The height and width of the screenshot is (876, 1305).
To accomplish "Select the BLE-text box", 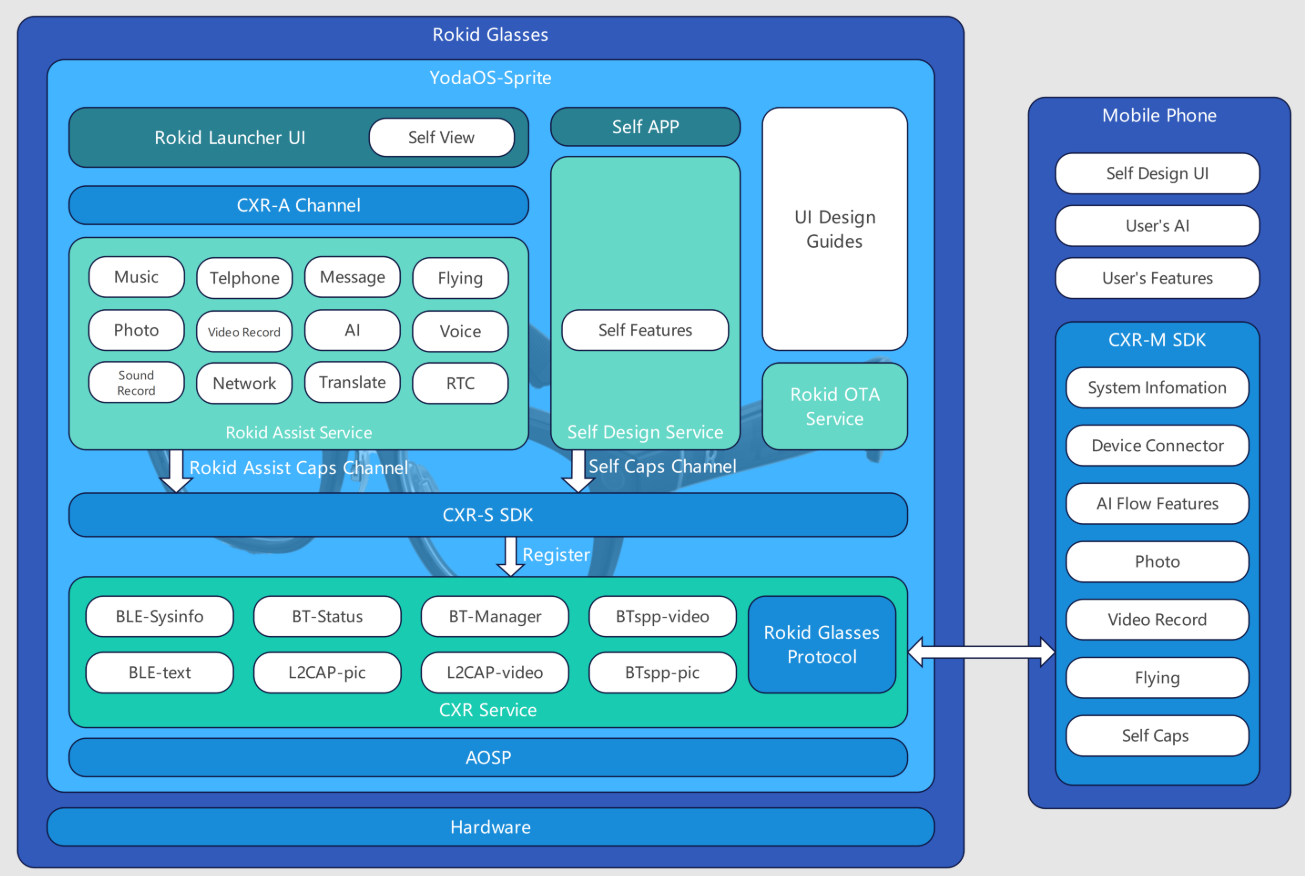I will pos(160,673).
